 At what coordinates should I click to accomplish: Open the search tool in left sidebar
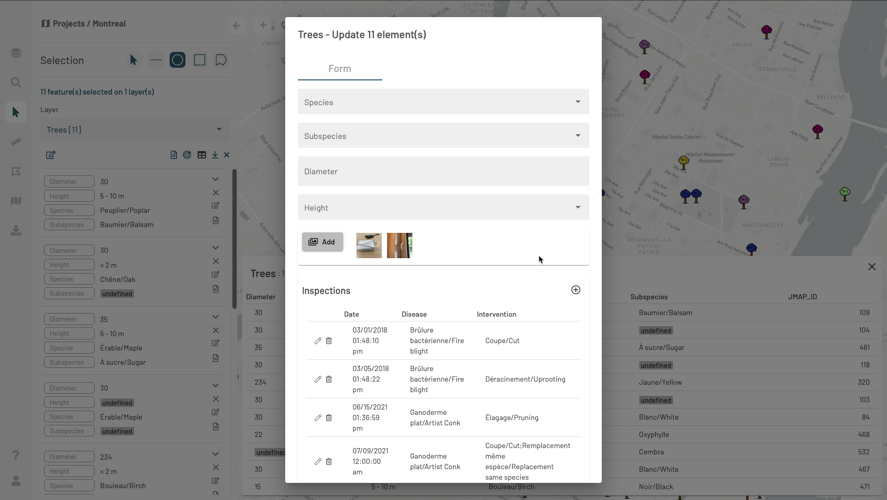16,83
